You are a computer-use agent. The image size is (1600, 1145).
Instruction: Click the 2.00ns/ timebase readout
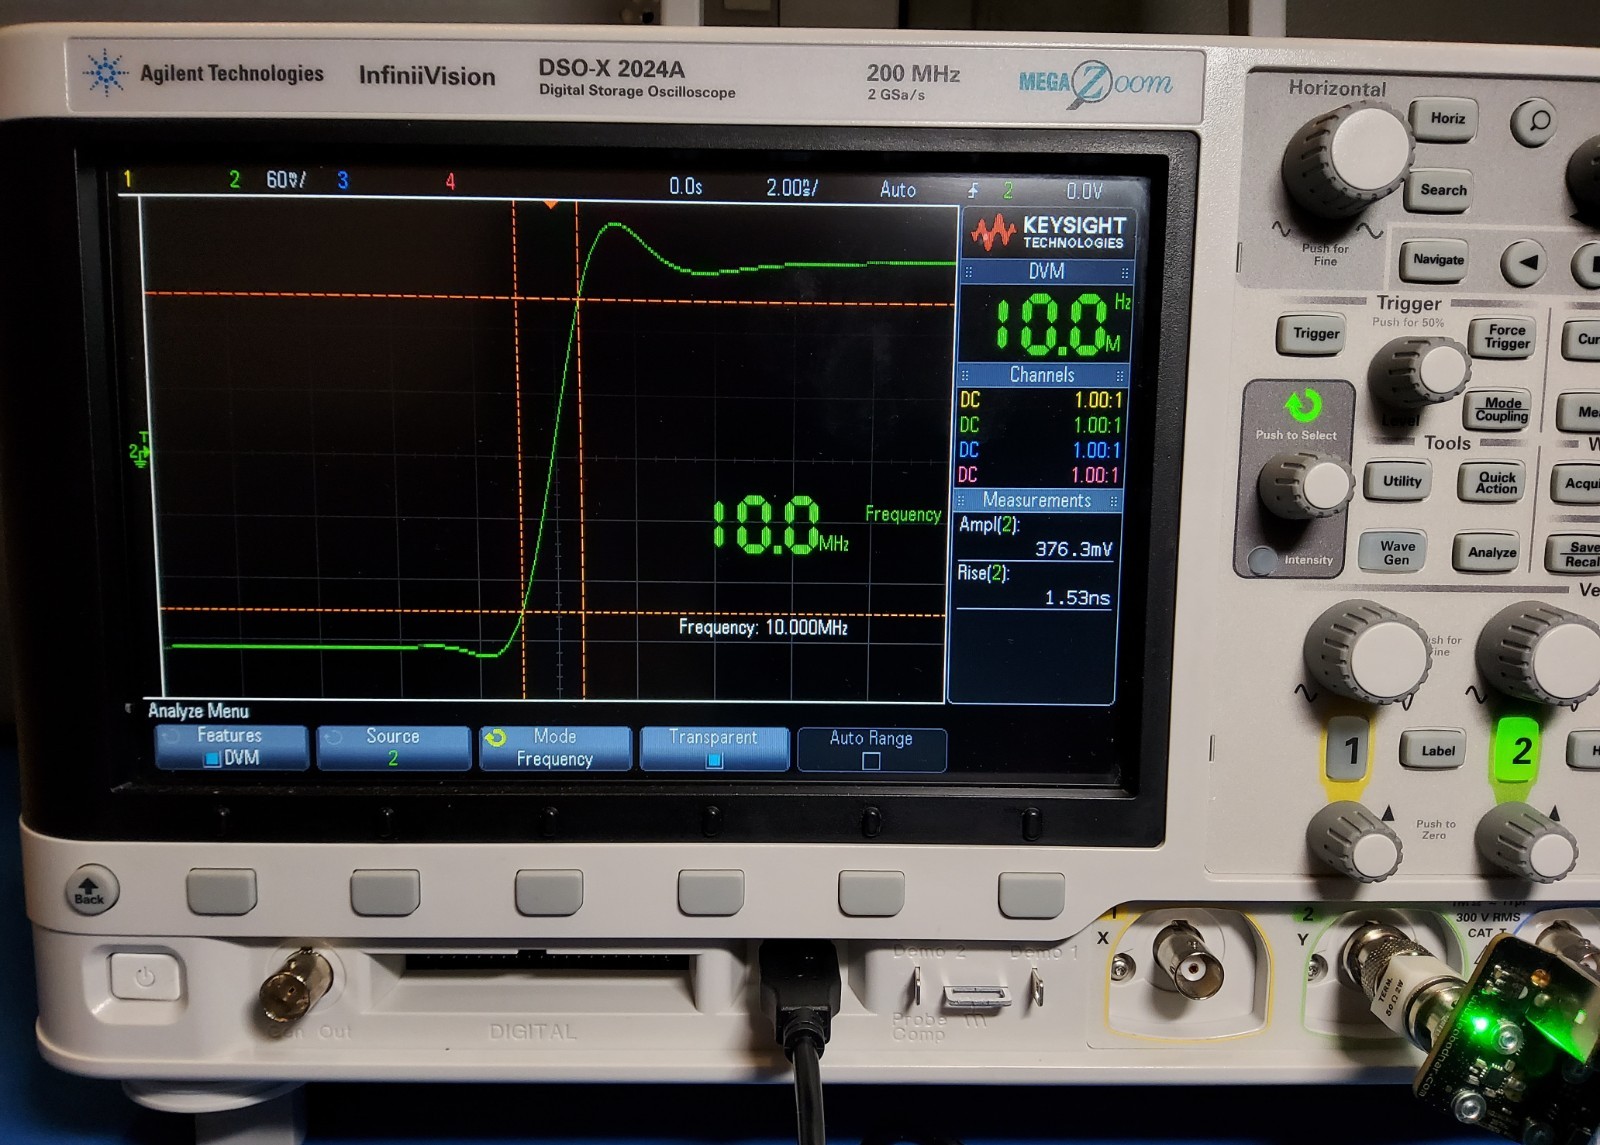point(792,188)
